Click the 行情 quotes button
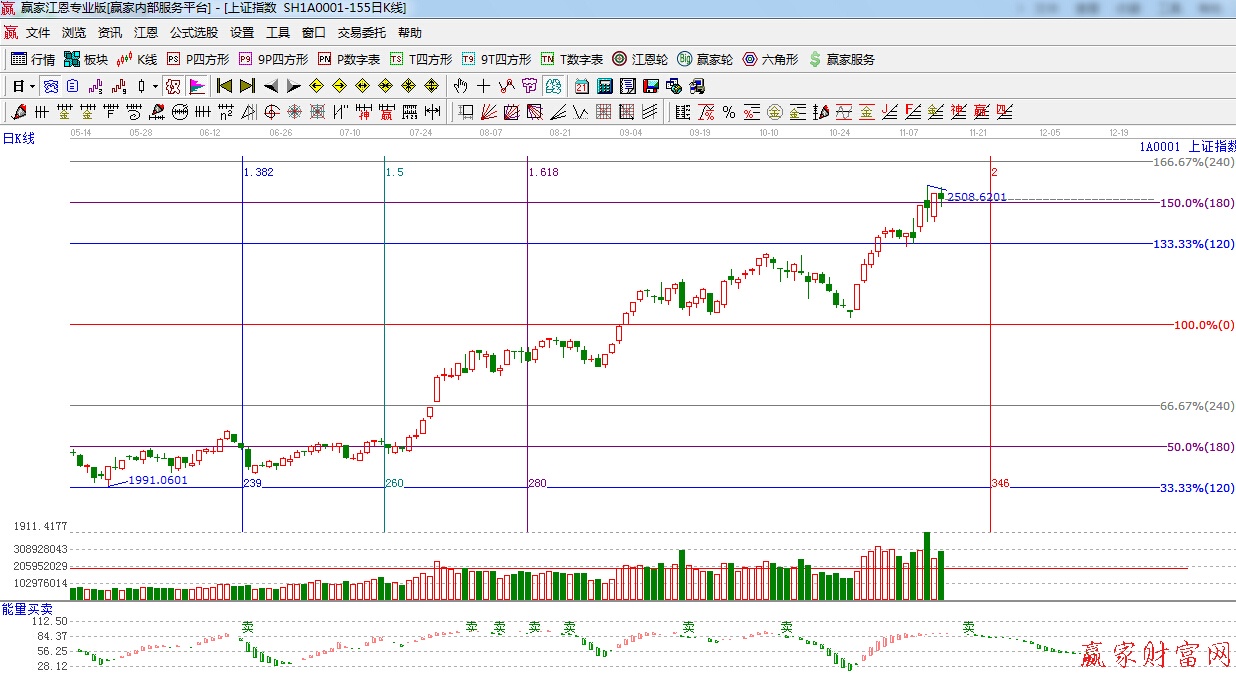This screenshot has height=679, width=1236. pos(33,59)
